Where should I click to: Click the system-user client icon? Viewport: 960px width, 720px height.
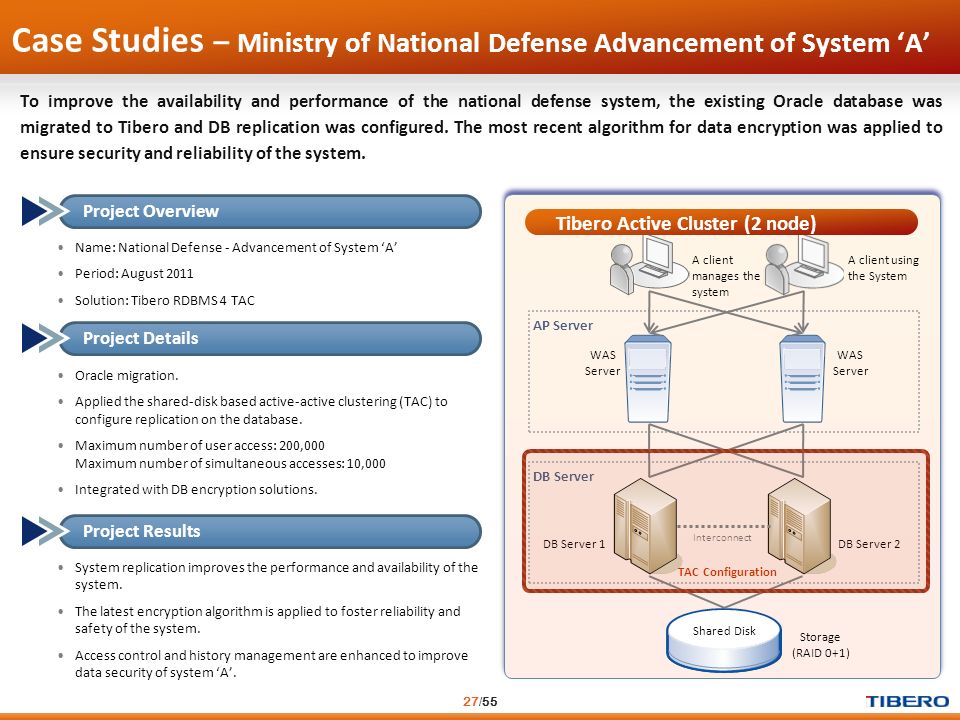[x=803, y=264]
